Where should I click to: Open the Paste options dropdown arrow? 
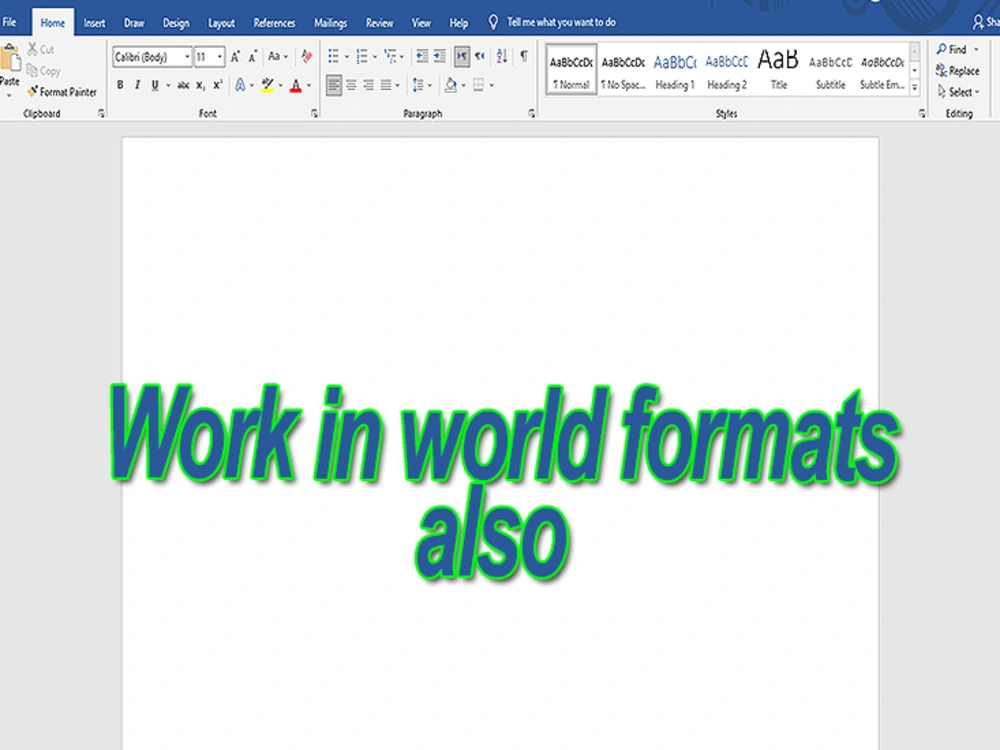tap(9, 96)
